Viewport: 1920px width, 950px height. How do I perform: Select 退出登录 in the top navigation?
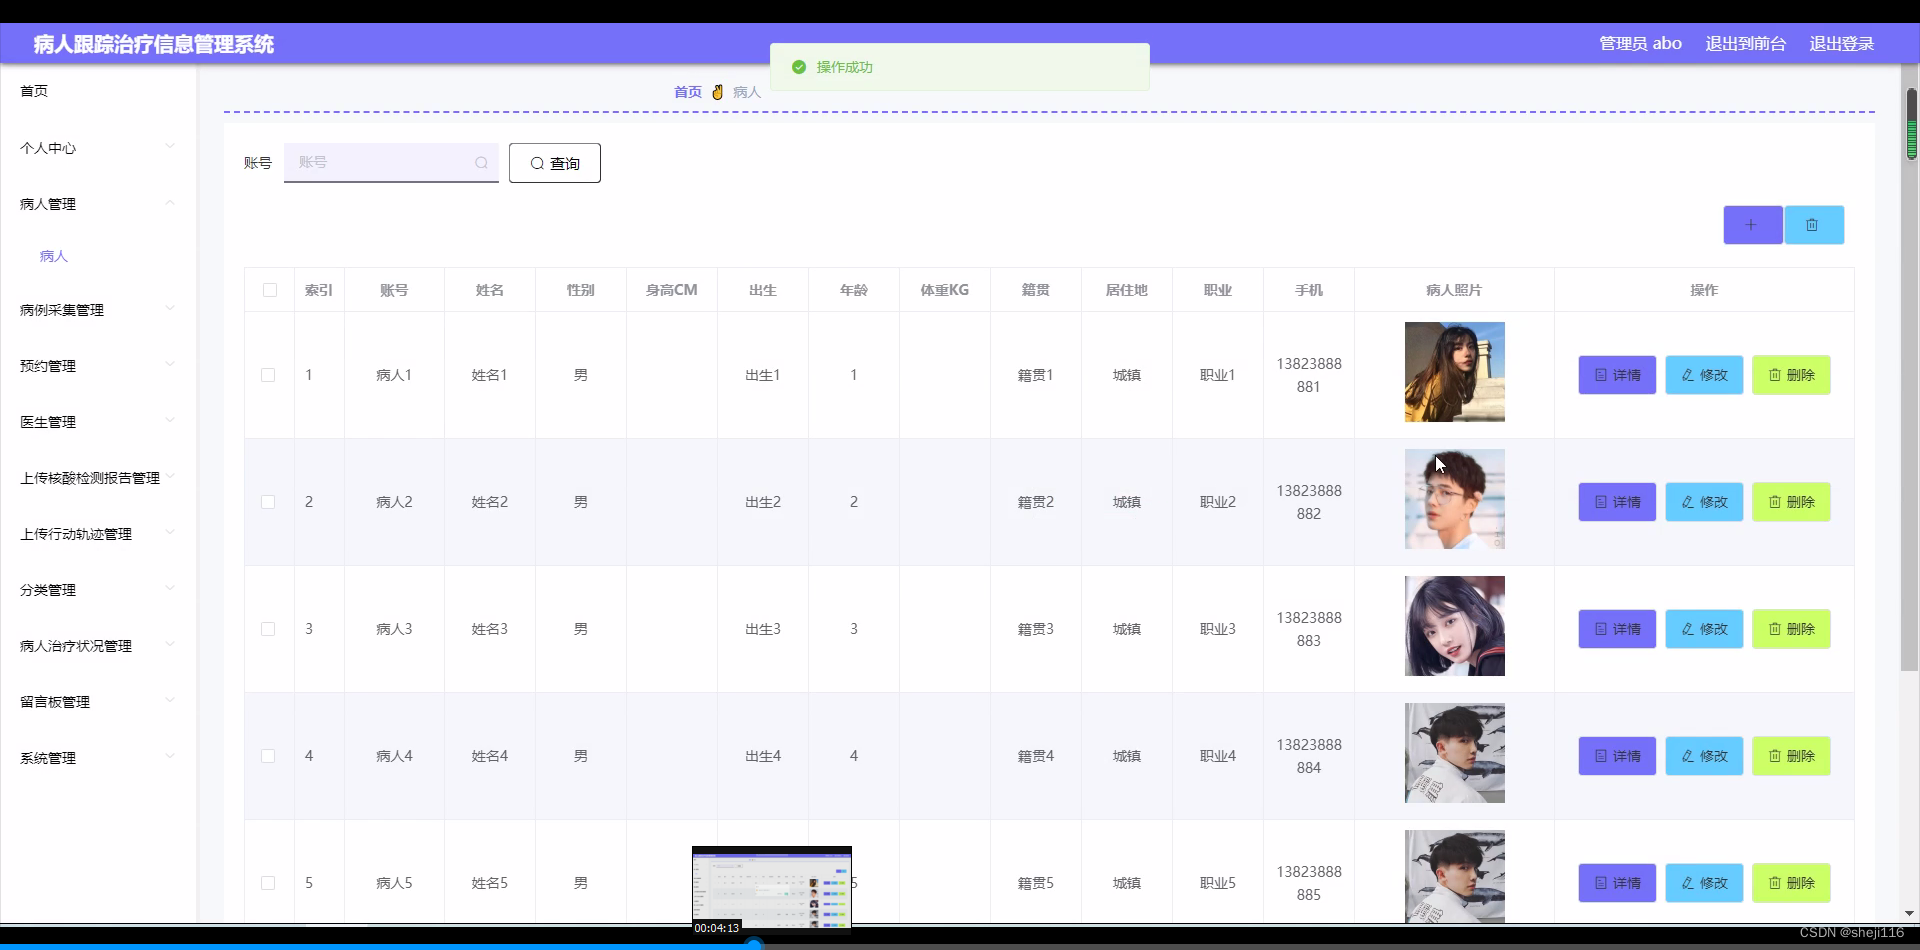tap(1843, 44)
